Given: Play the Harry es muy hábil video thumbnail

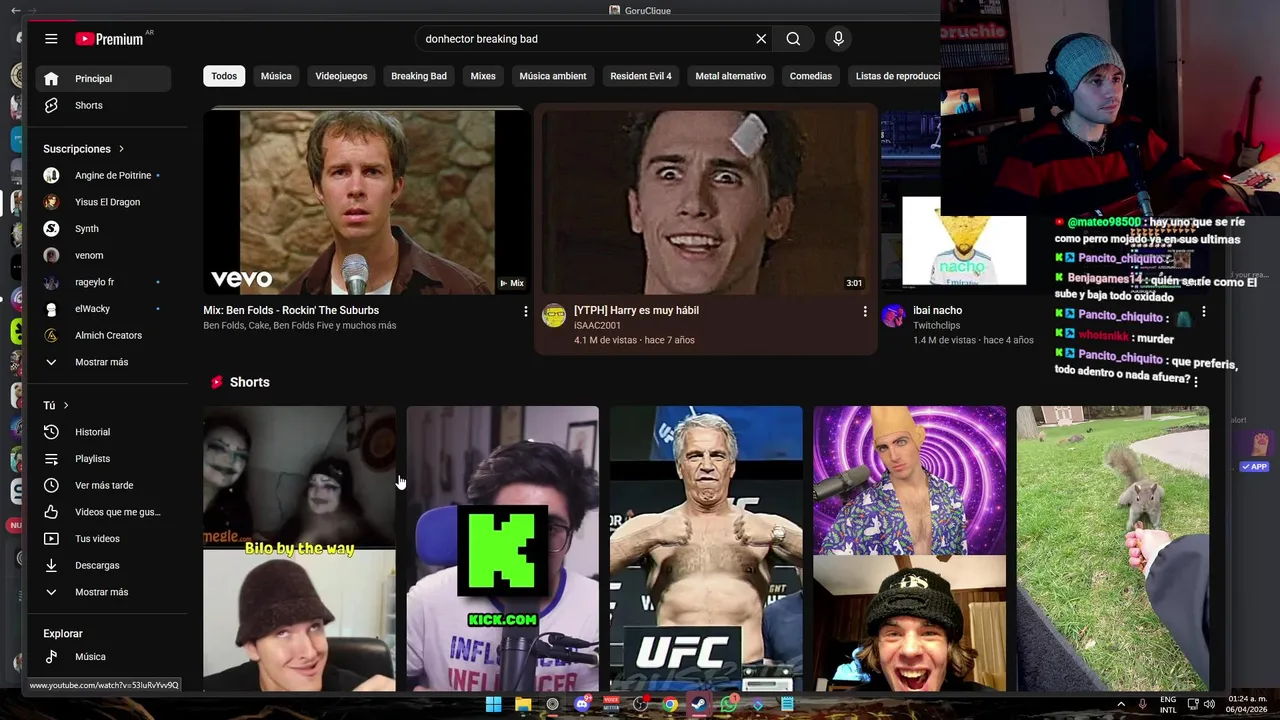Looking at the screenshot, I should (706, 202).
